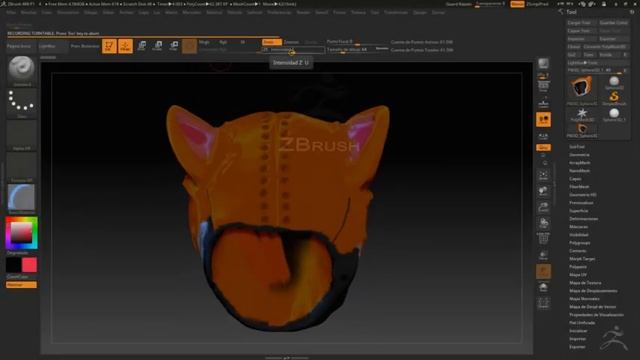Click the Zoom3D navigation icon
The height and width of the screenshot is (360, 640).
(x=543, y=207)
